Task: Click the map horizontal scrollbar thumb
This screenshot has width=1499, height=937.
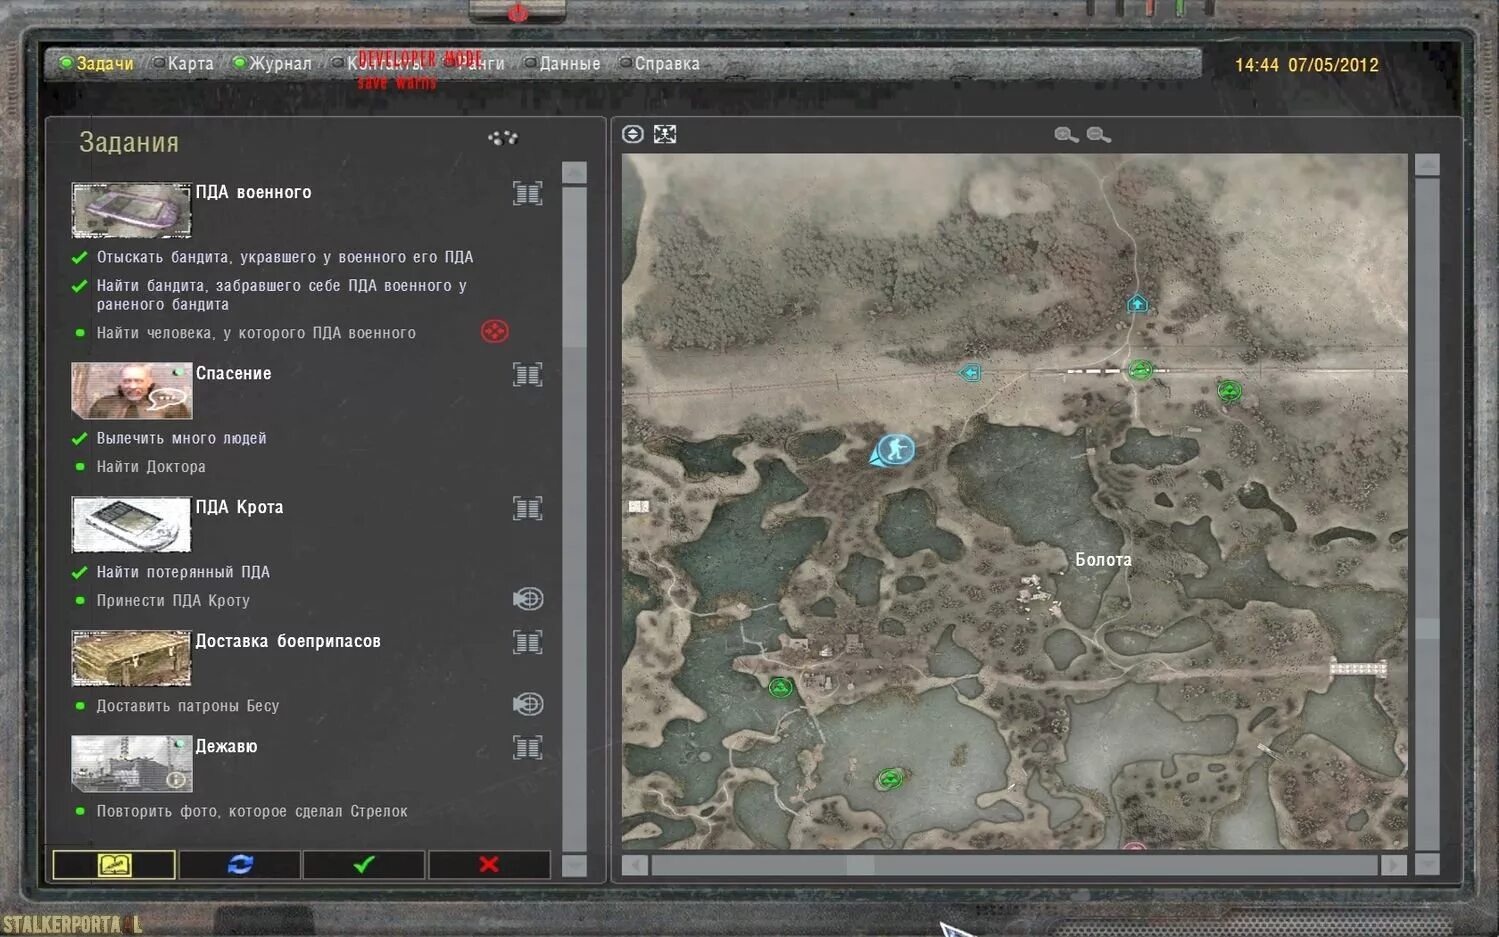Action: (861, 865)
